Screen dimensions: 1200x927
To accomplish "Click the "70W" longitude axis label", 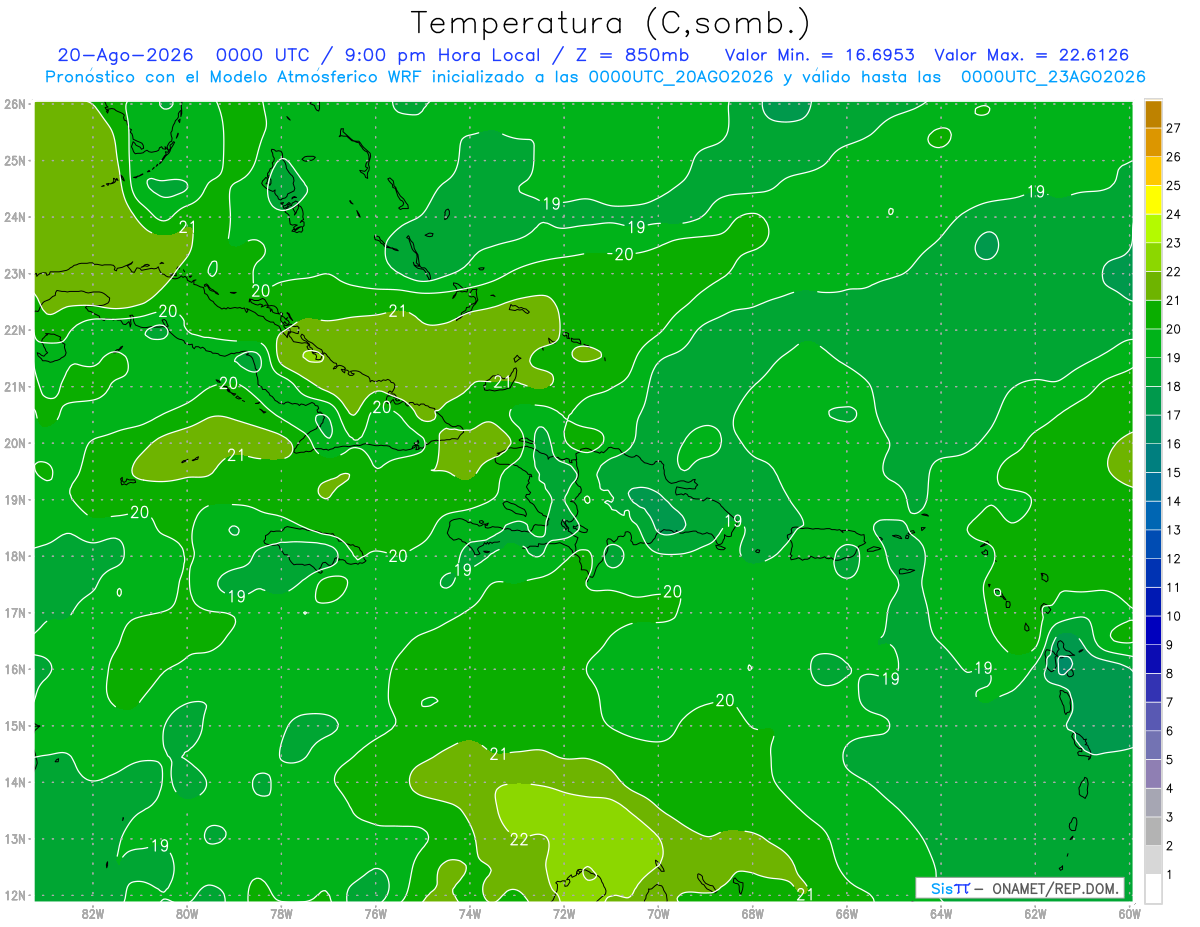I will (658, 913).
